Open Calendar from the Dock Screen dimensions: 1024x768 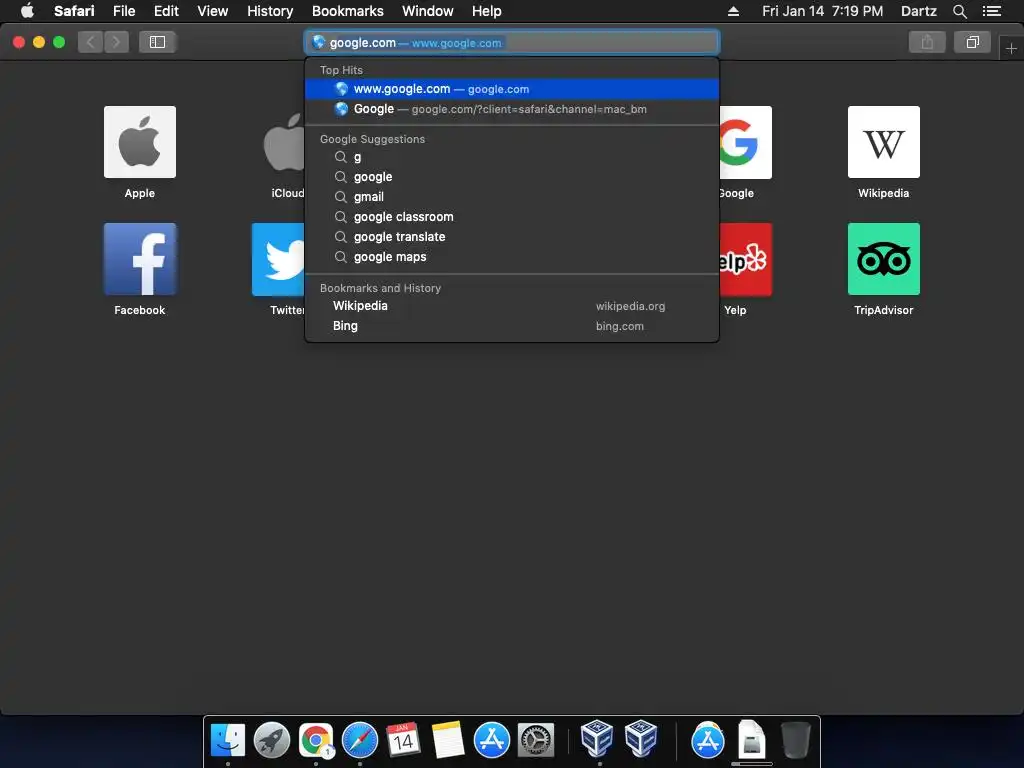[403, 740]
